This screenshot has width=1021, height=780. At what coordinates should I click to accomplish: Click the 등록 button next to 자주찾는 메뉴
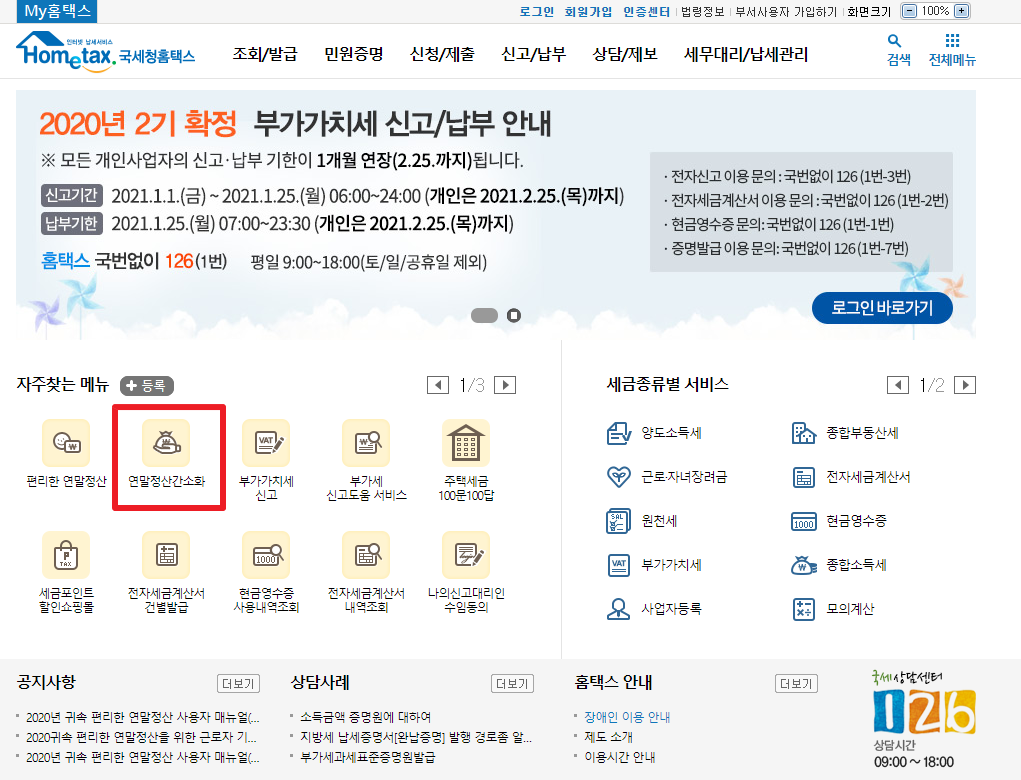147,385
